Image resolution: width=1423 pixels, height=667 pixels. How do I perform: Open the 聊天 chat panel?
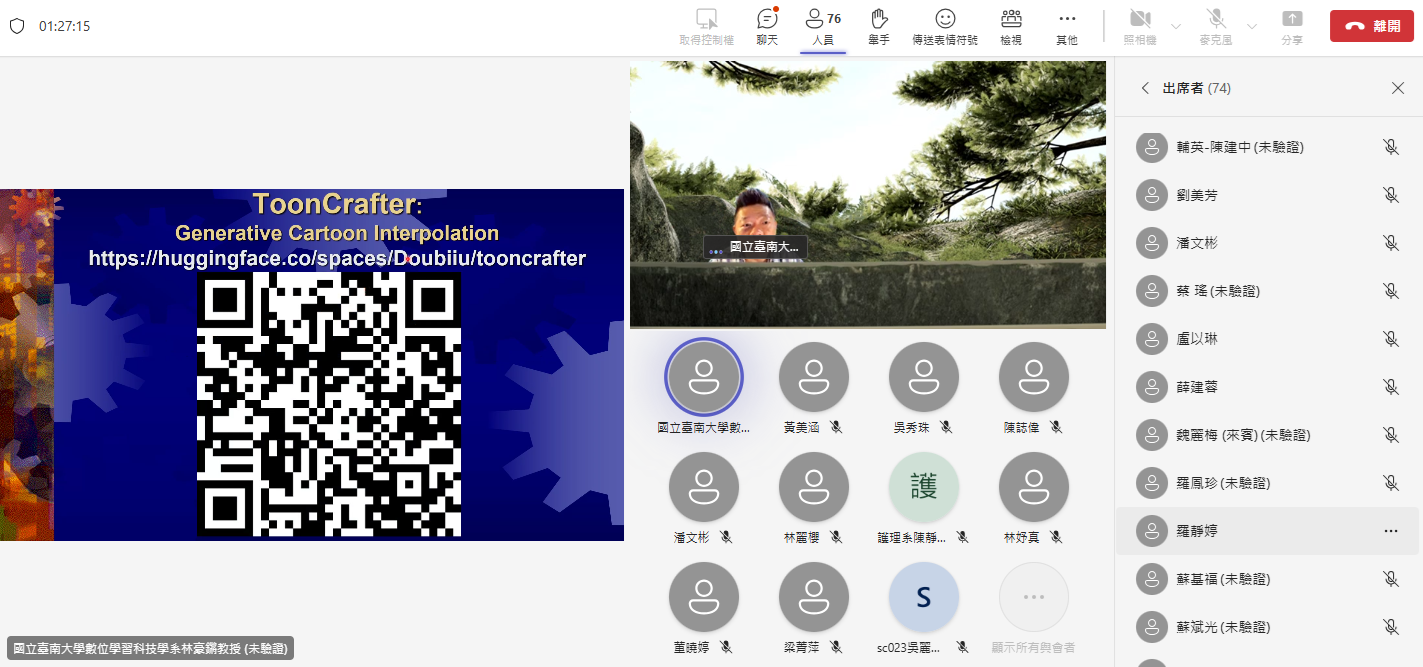[767, 27]
